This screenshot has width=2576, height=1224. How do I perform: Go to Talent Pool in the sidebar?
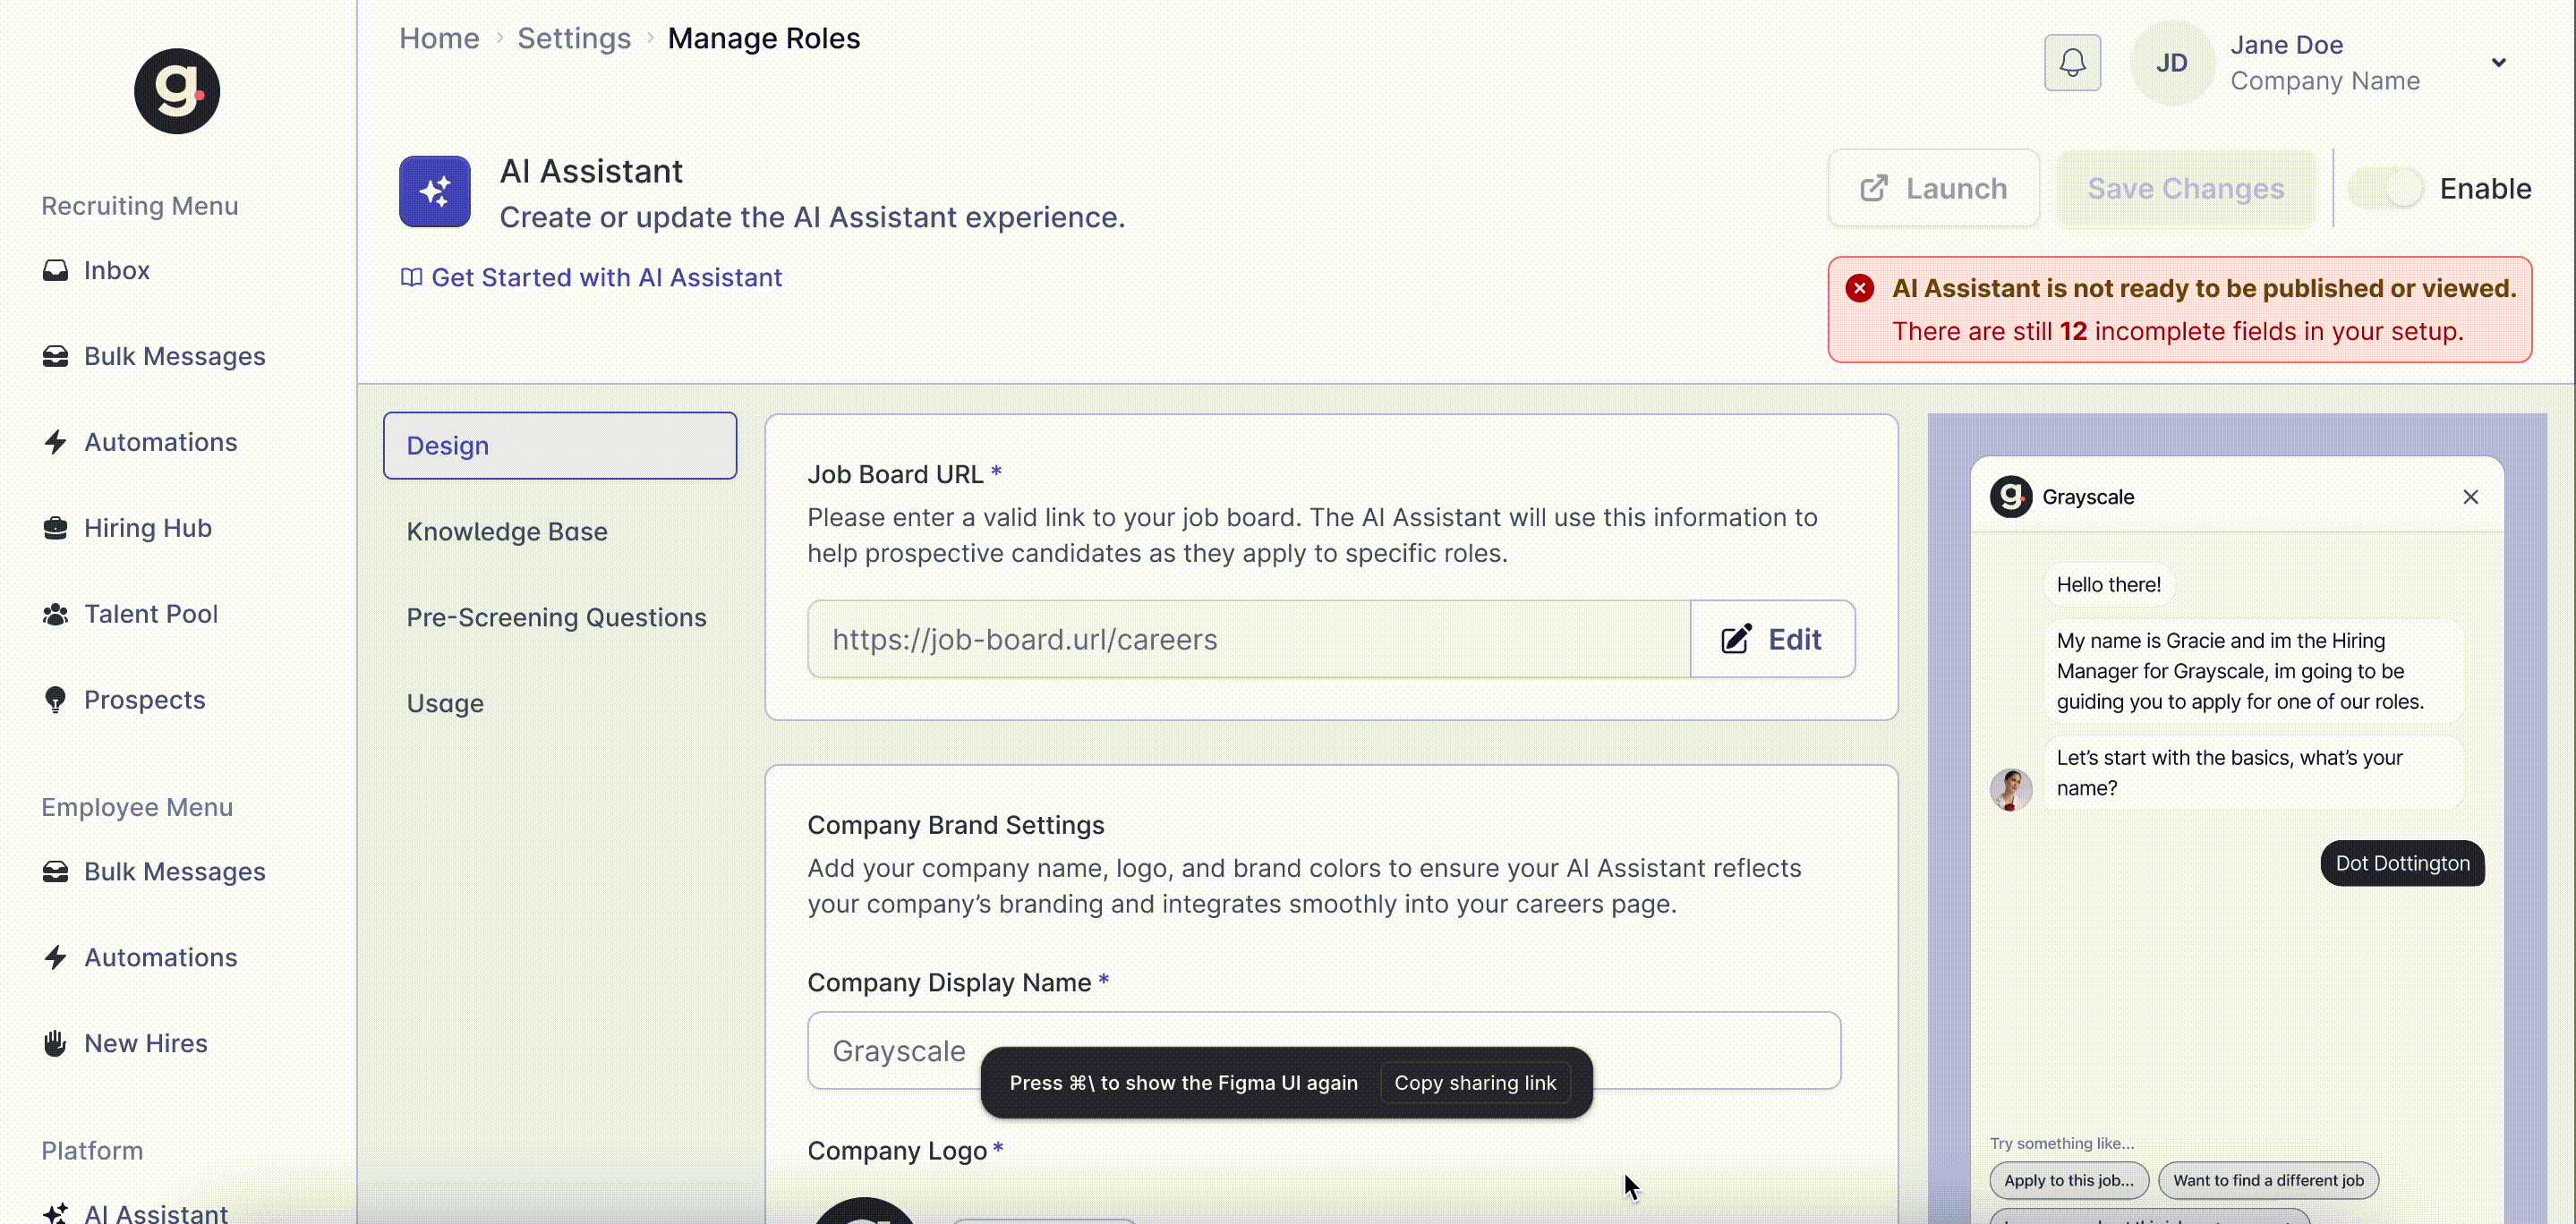150,614
